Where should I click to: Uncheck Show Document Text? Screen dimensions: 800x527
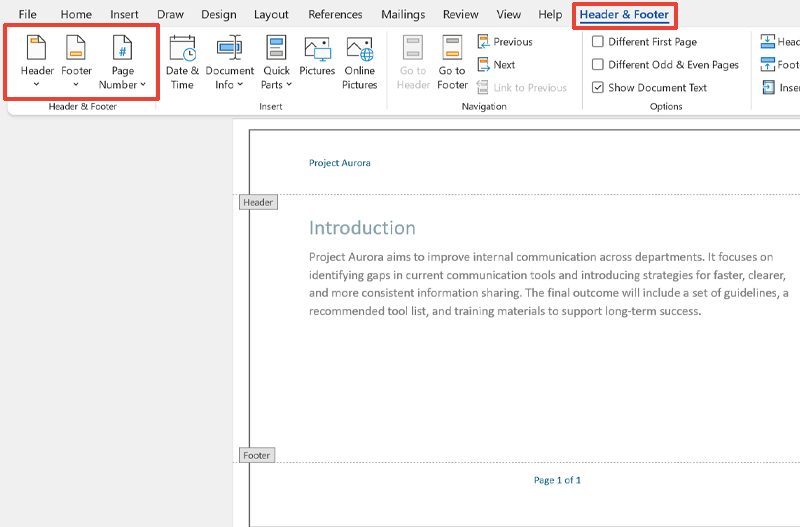[598, 88]
